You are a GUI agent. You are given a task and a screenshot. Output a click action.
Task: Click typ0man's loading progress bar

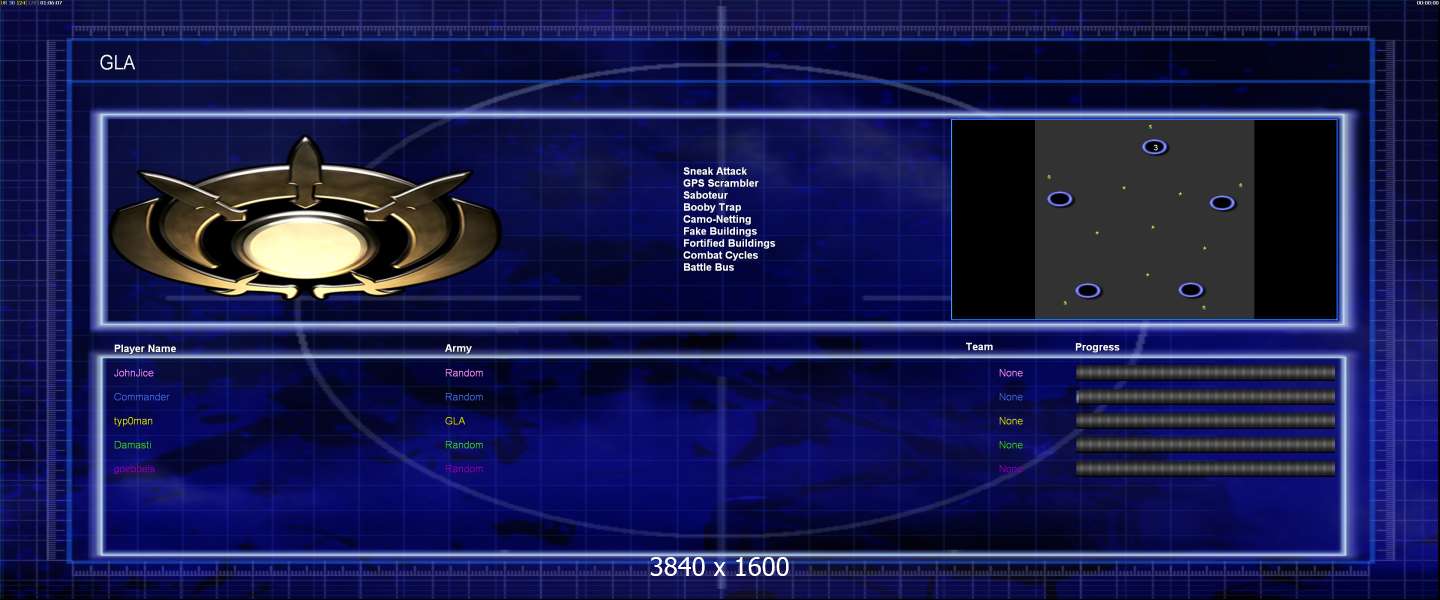tap(1205, 421)
